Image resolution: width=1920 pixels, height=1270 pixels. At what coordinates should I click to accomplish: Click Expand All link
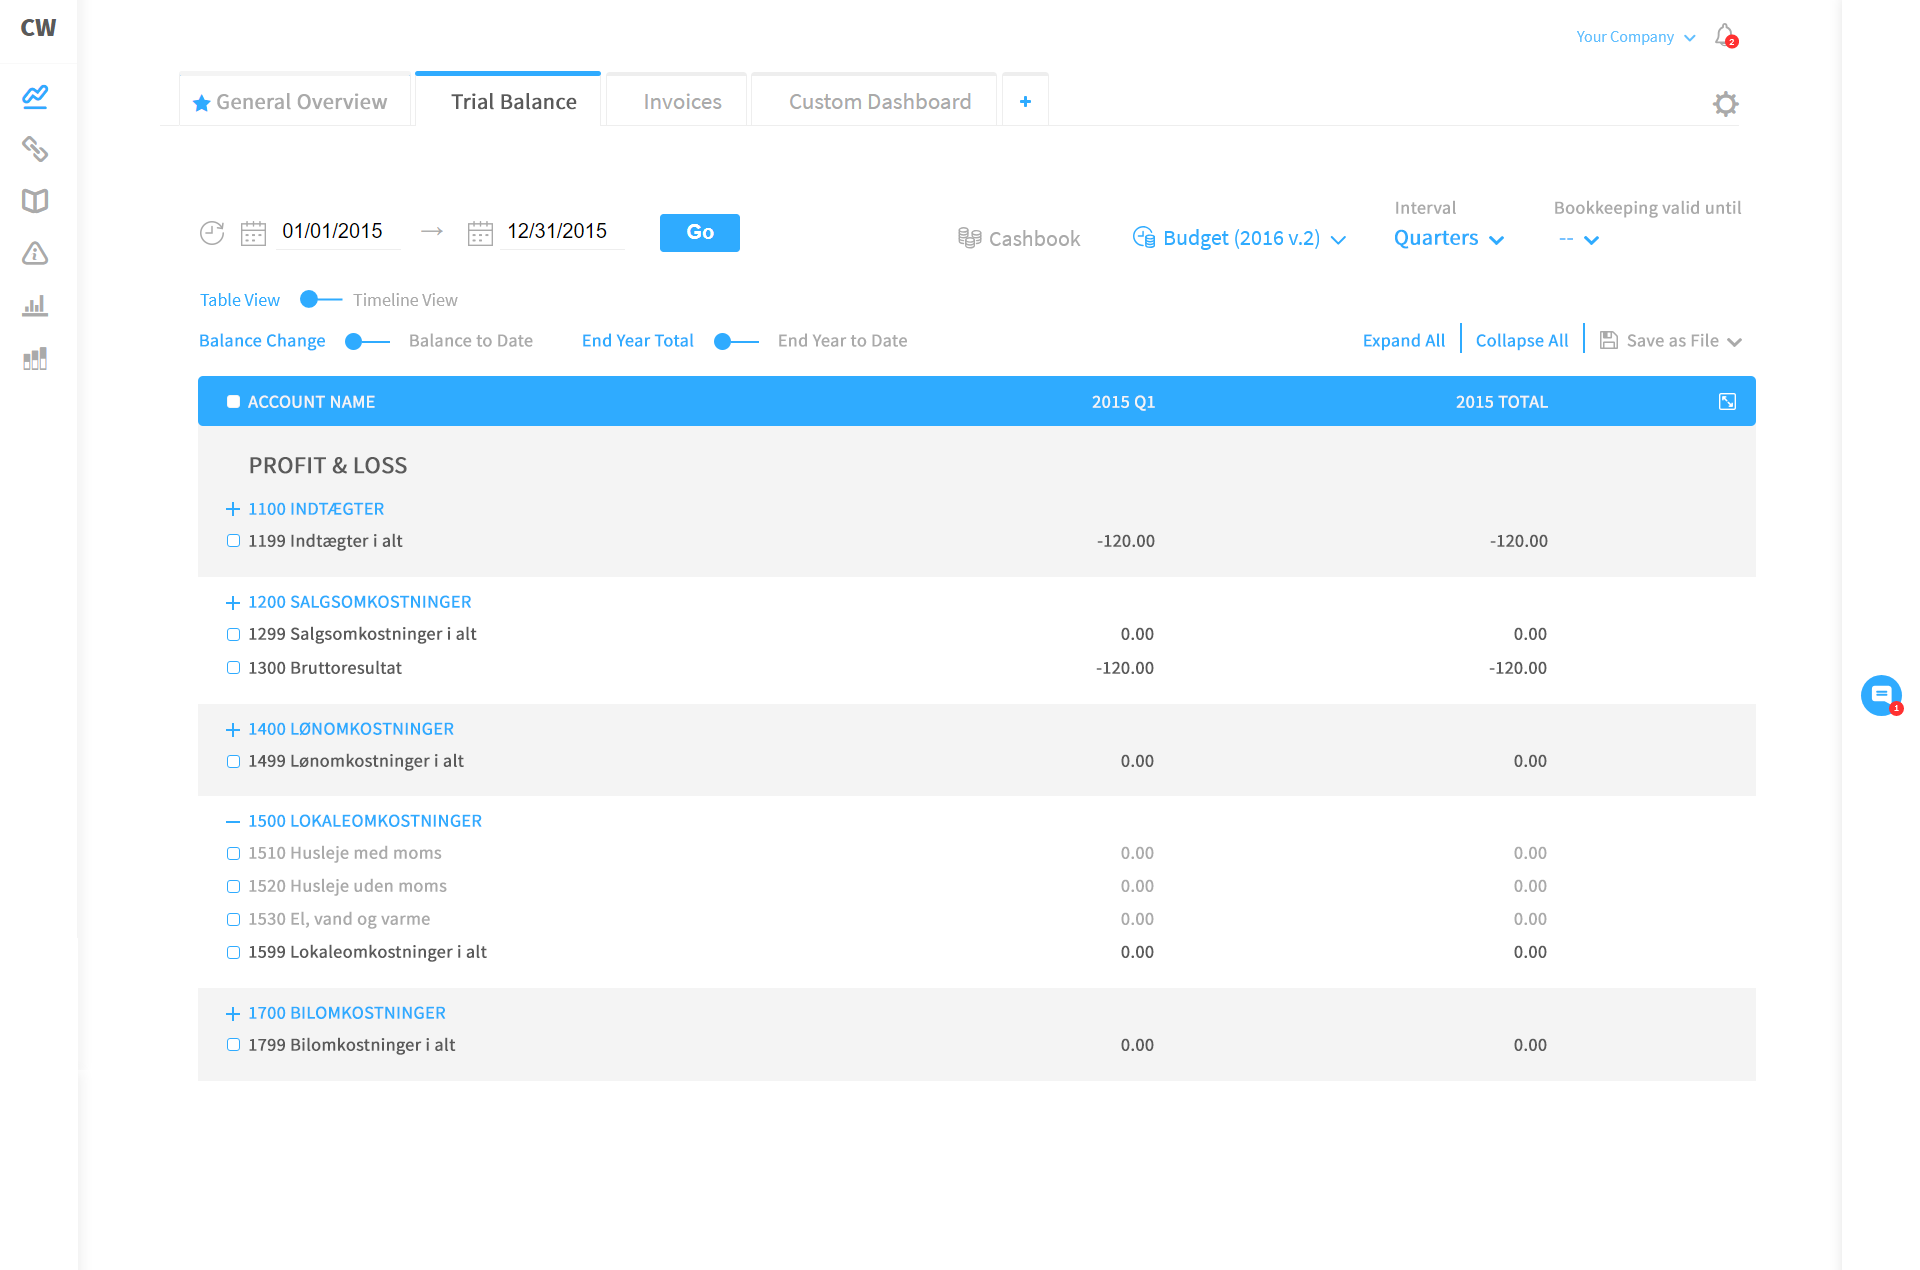(x=1404, y=341)
